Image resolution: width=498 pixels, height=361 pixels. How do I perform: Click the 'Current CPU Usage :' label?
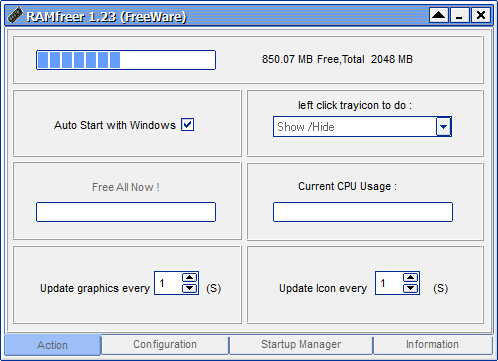click(x=347, y=186)
